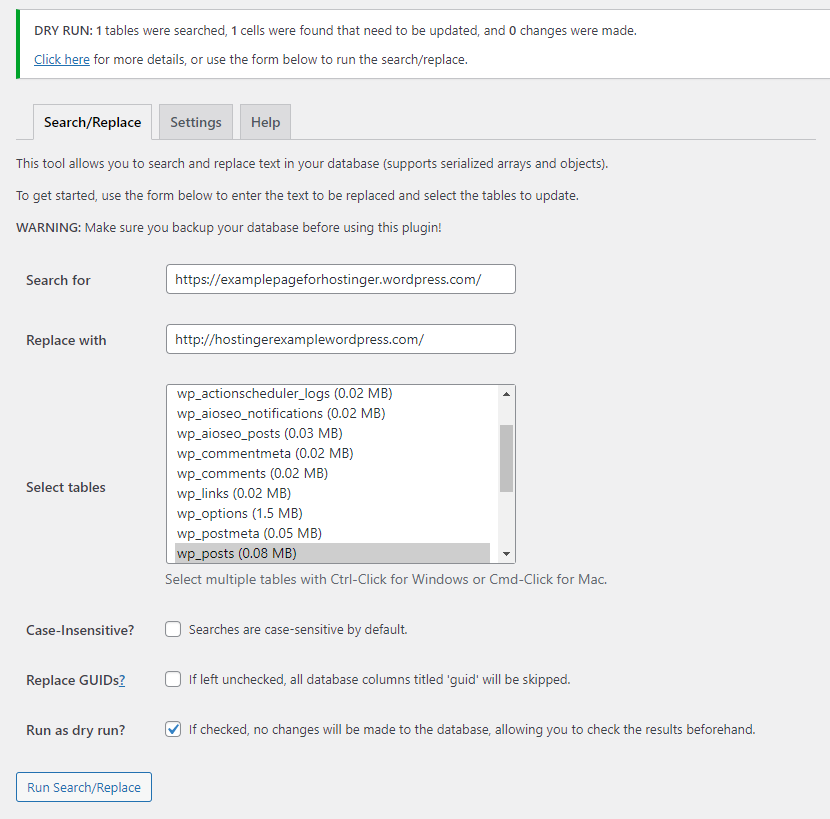Image resolution: width=830 pixels, height=819 pixels.
Task: Click the Search for input field
Action: pyautogui.click(x=340, y=279)
